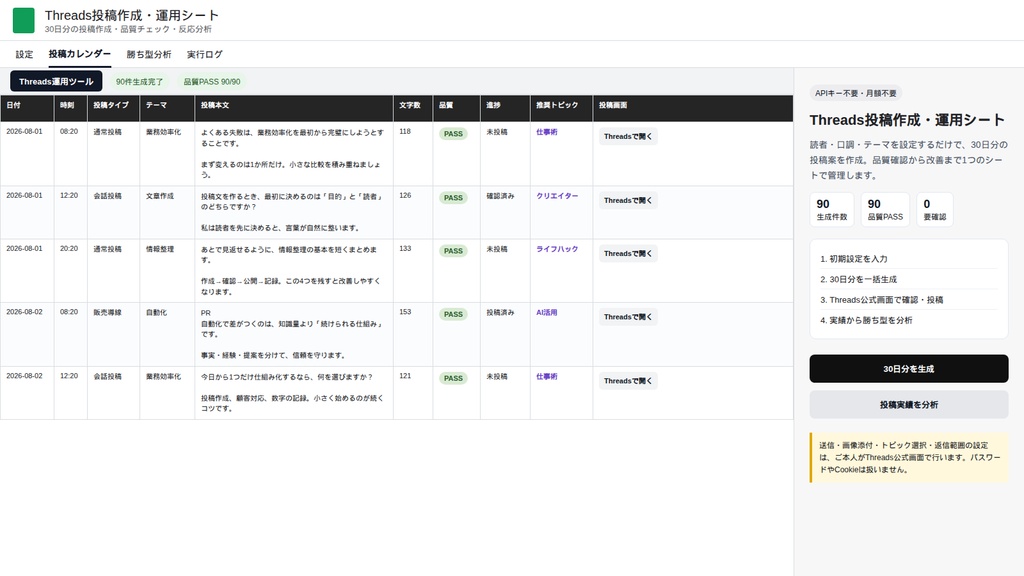The width and height of the screenshot is (1024, 576).
Task: Click the 進捗 column header
Action: click(505, 108)
